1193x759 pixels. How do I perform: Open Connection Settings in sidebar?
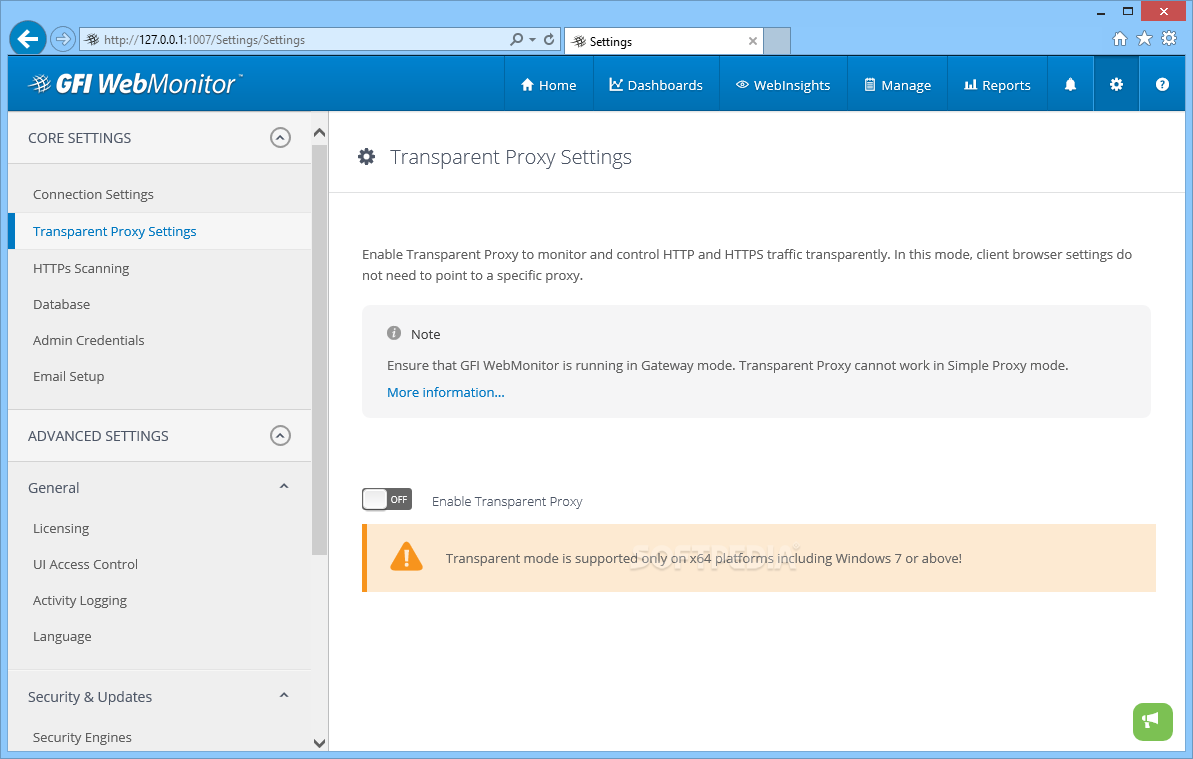pyautogui.click(x=93, y=195)
